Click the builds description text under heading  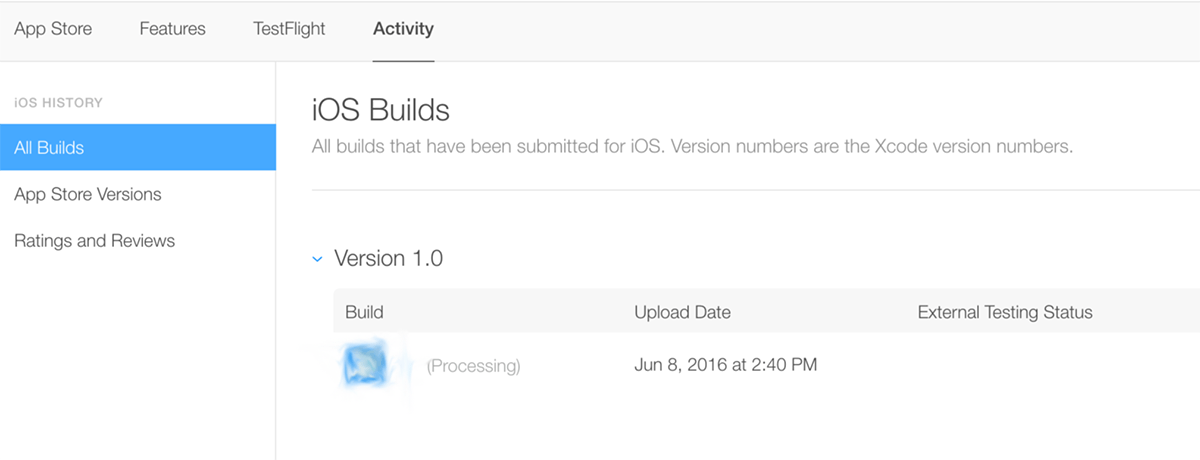tap(692, 148)
